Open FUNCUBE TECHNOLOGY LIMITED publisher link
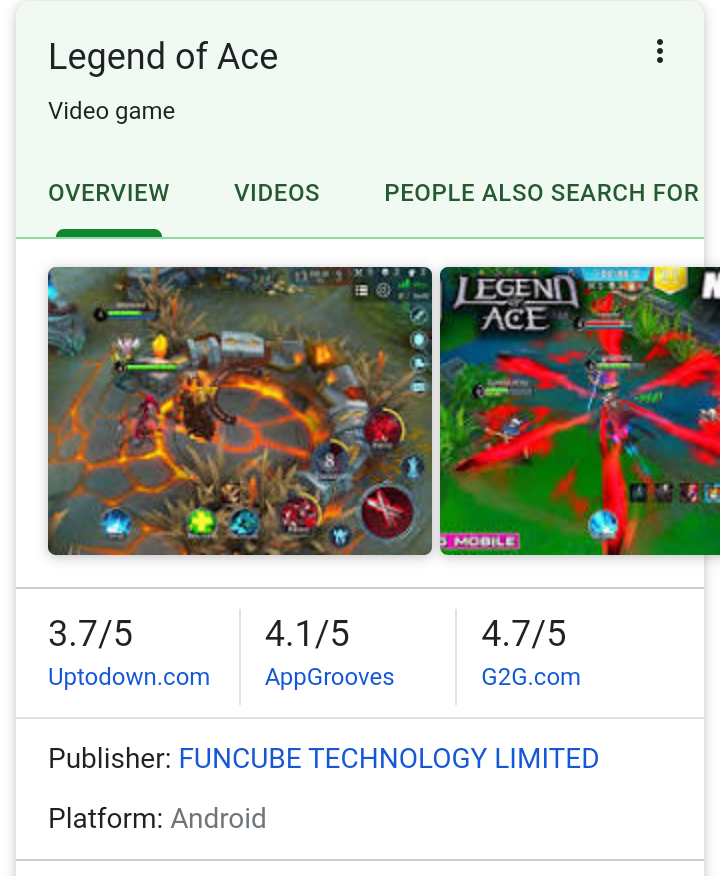The width and height of the screenshot is (720, 876). coord(389,759)
